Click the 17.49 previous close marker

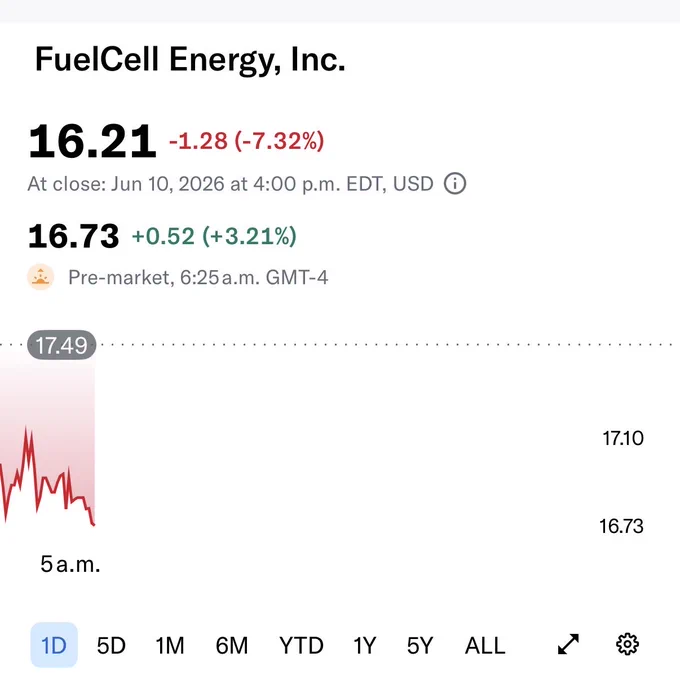62,345
